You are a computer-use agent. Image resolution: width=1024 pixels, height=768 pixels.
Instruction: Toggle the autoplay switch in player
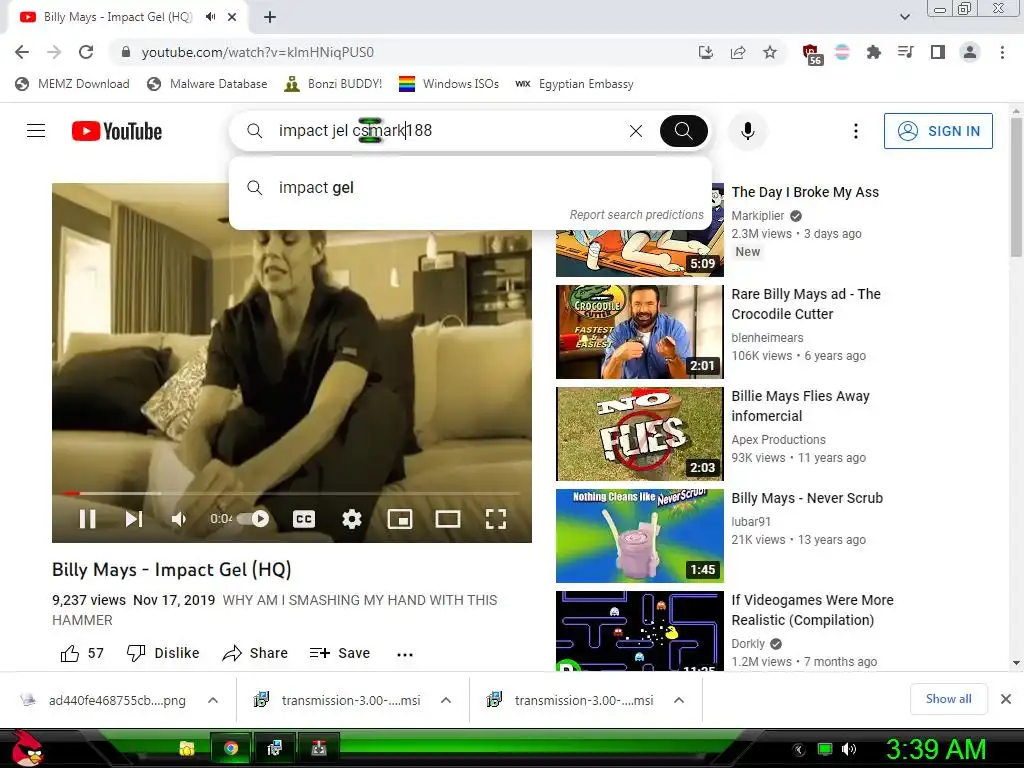253,519
